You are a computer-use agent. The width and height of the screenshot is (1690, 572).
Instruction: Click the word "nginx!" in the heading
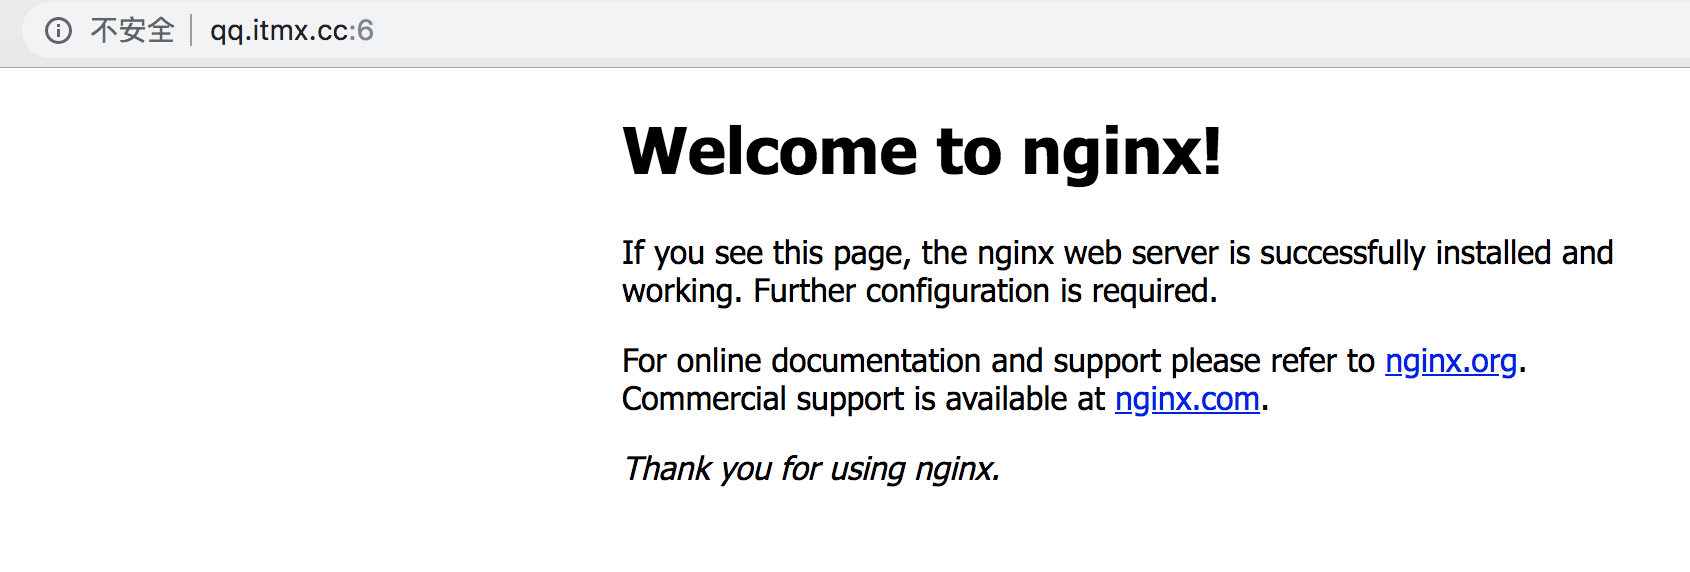point(1121,152)
